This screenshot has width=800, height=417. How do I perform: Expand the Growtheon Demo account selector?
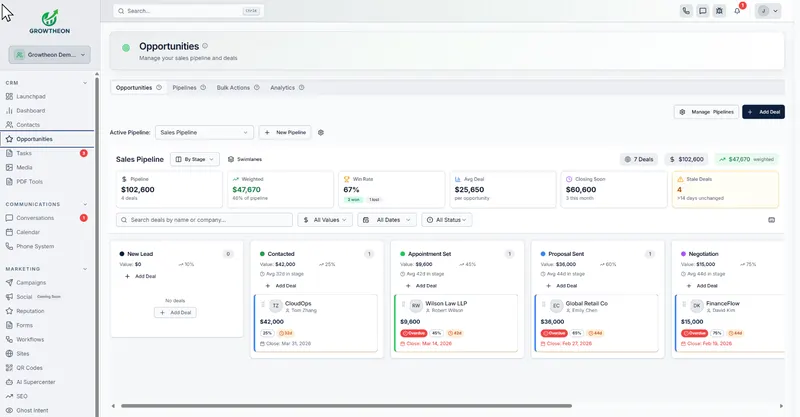coord(49,55)
